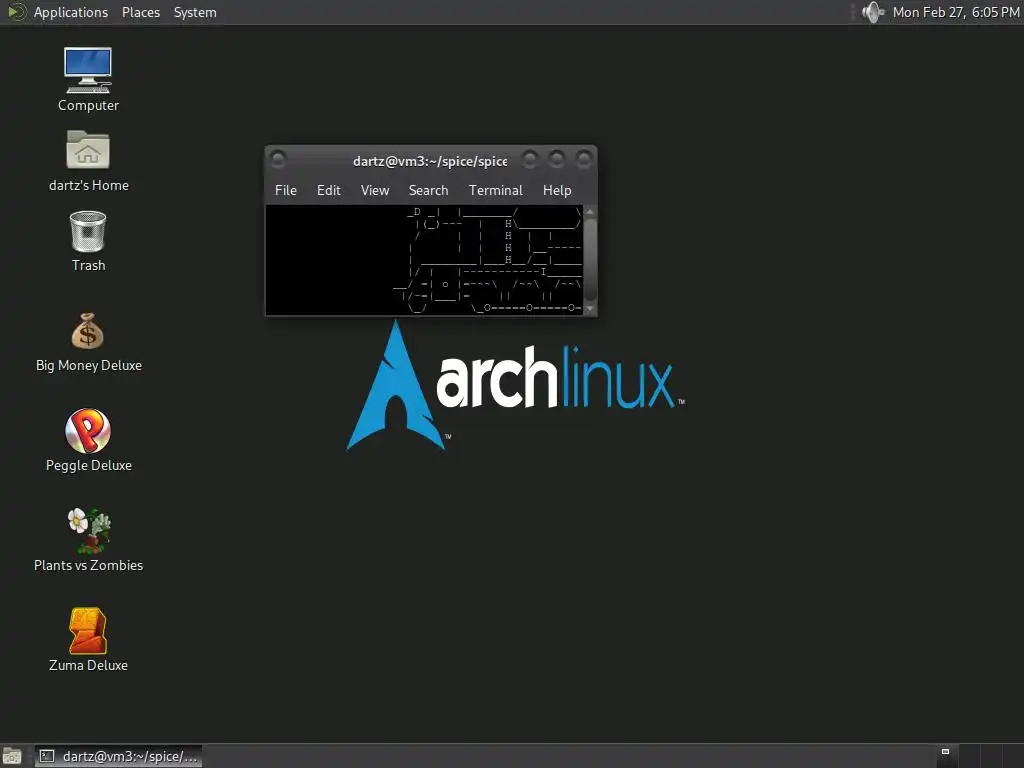
Task: Click the terminal scrollbar up arrow
Action: (590, 212)
